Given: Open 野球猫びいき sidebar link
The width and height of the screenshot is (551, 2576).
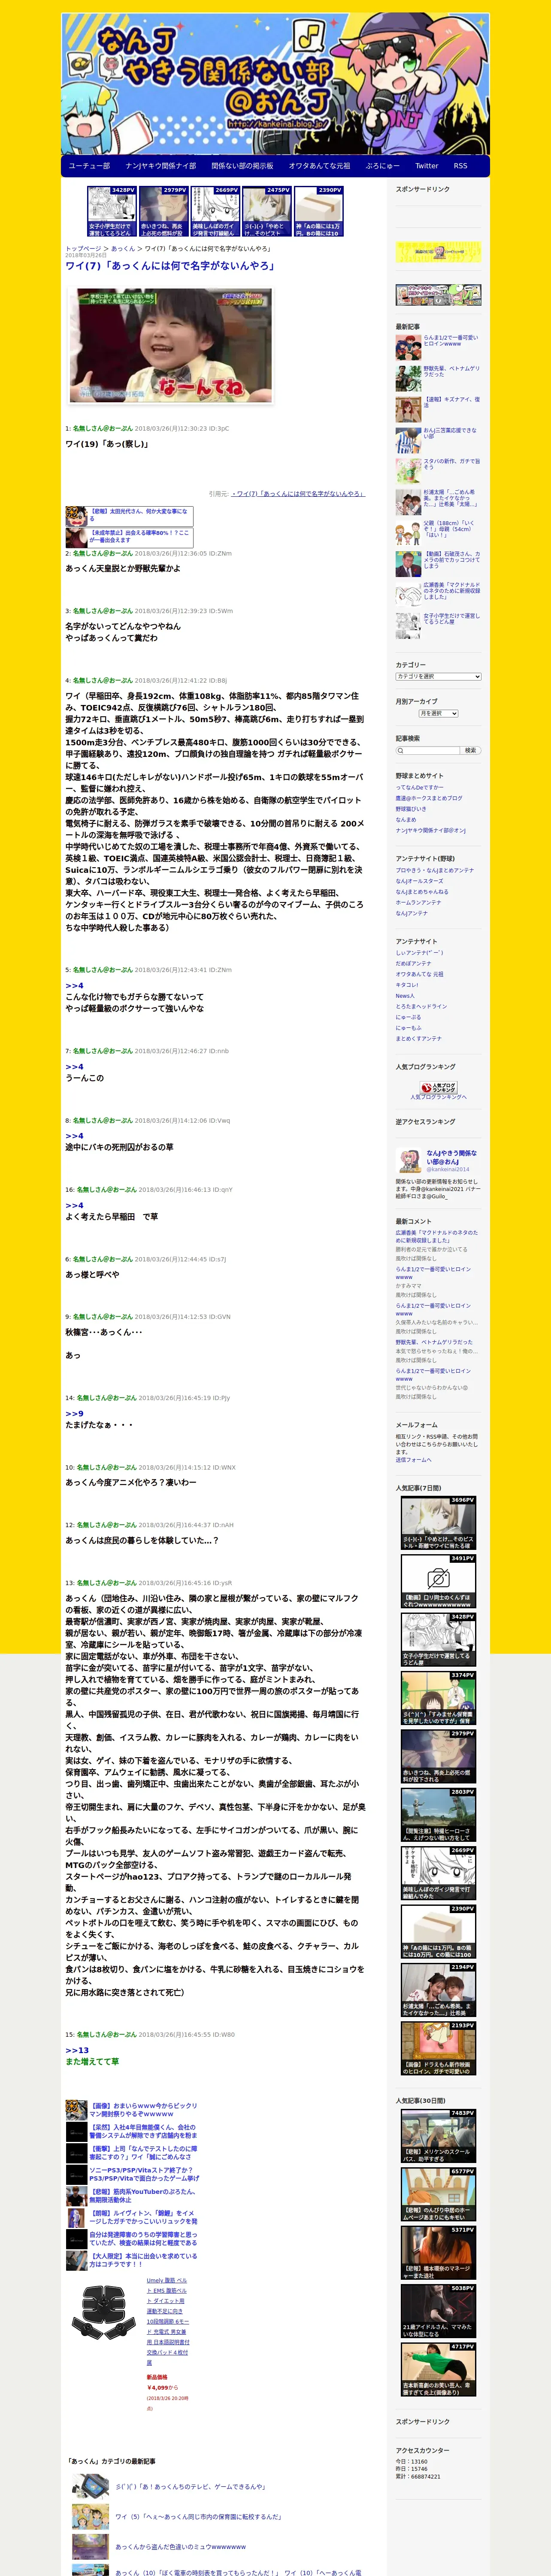Looking at the screenshot, I should pos(411,809).
